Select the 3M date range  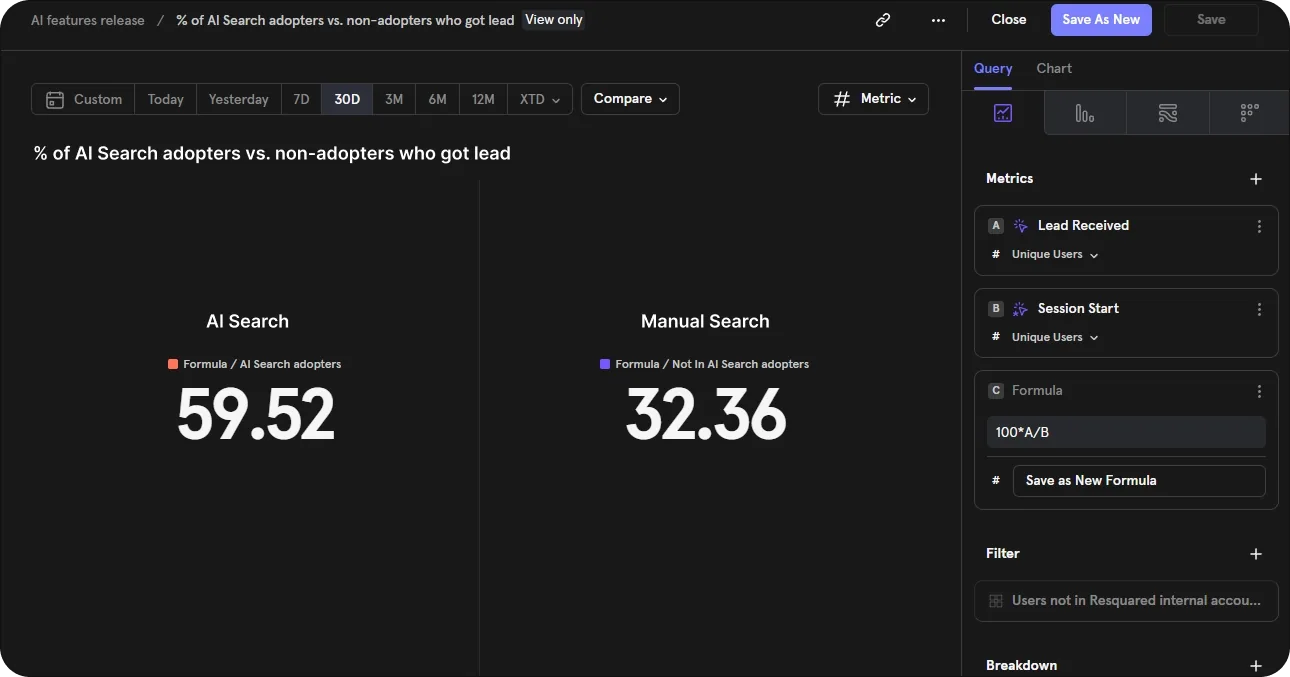(x=394, y=99)
